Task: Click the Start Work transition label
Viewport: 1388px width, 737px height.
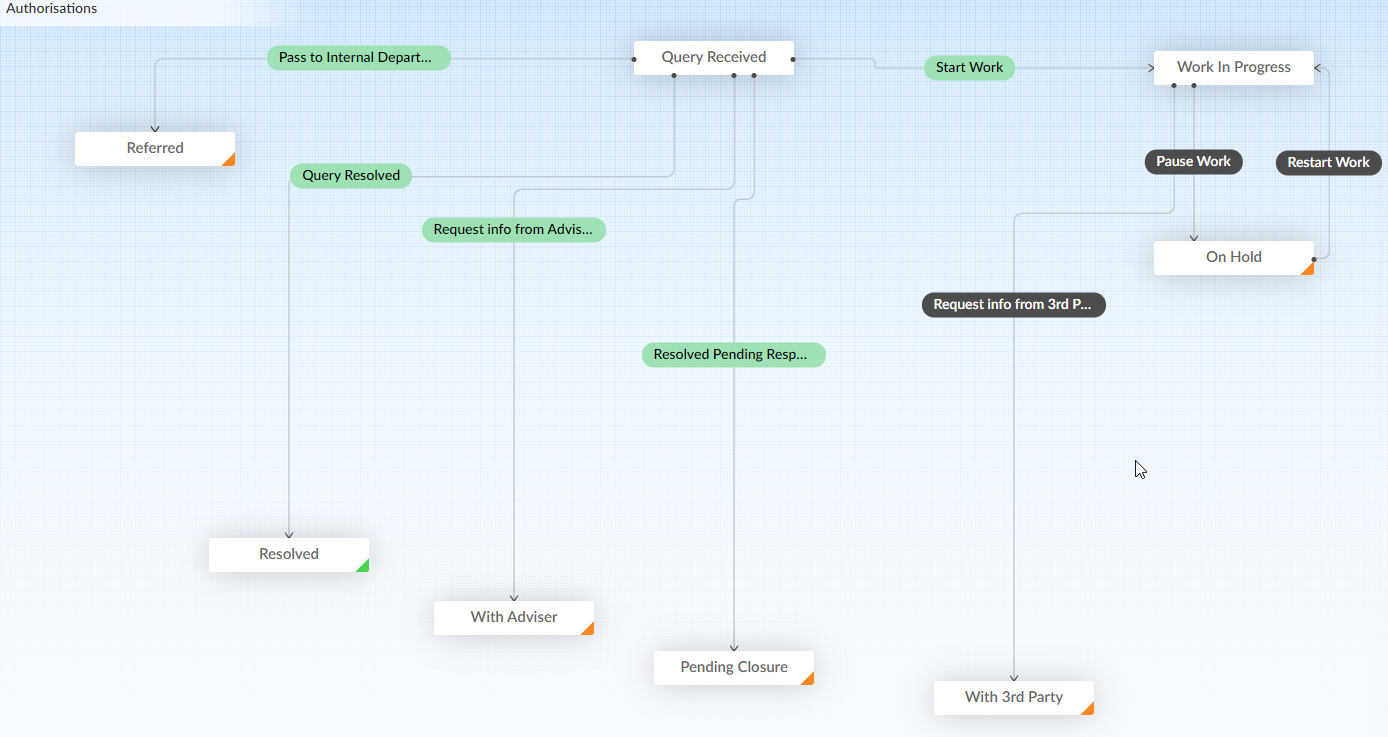Action: [970, 68]
